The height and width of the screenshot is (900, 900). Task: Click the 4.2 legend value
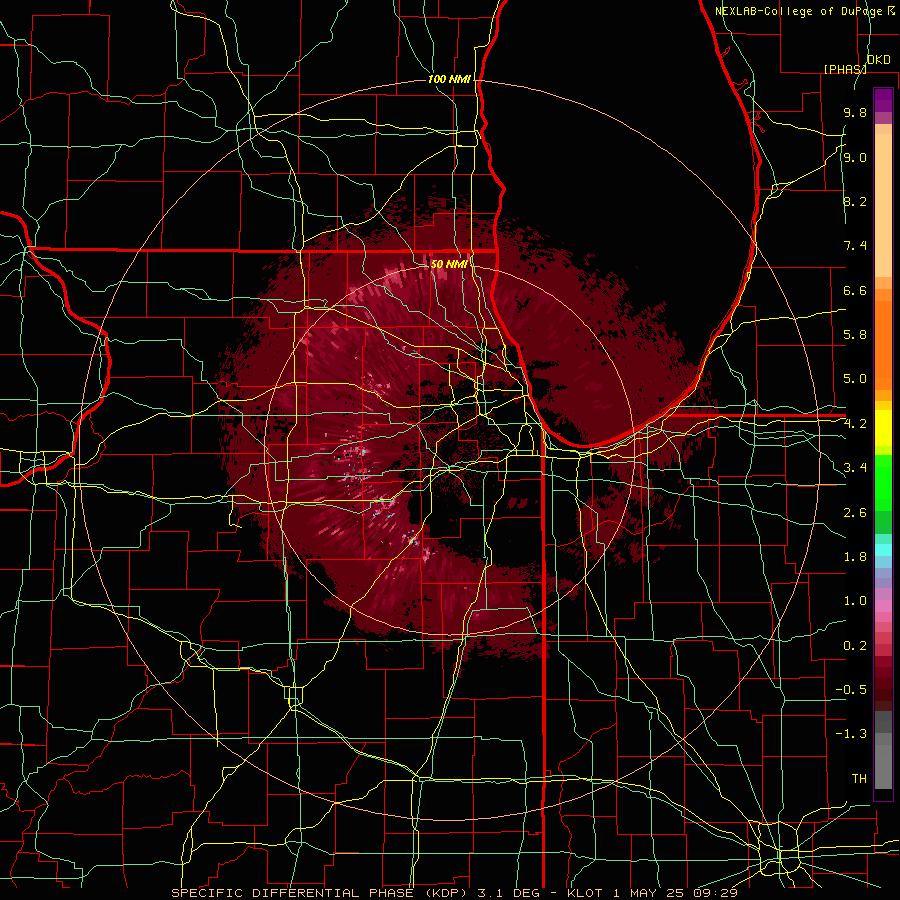[855, 424]
